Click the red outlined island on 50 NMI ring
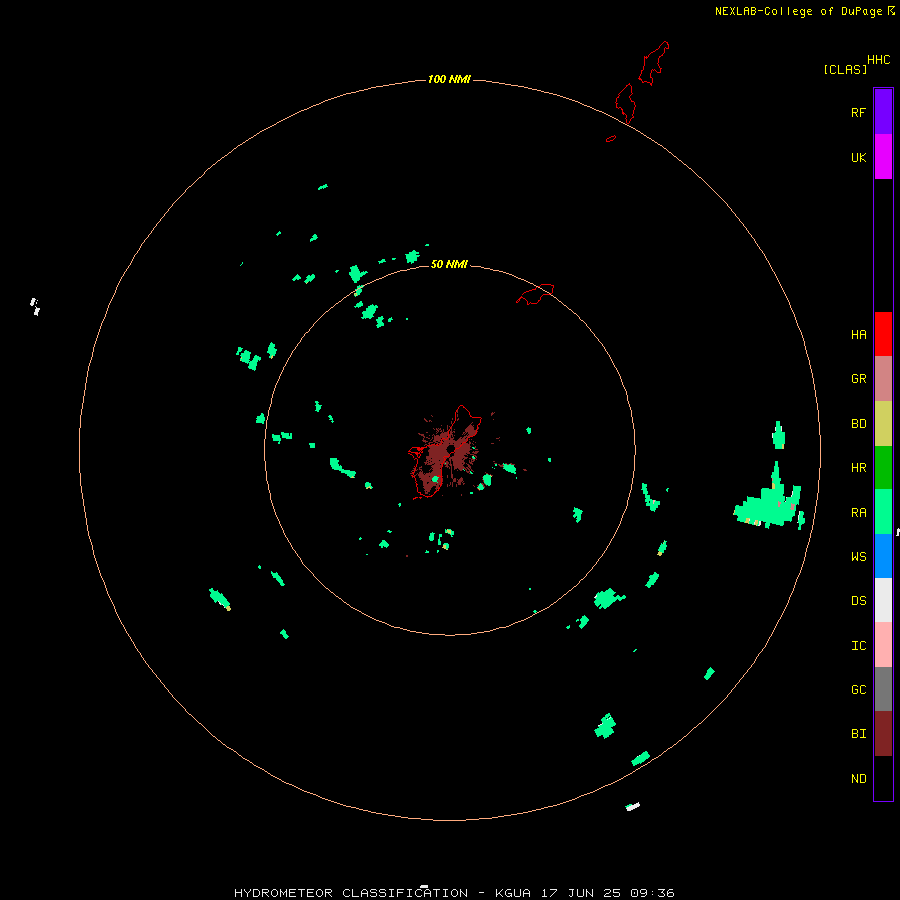 point(536,294)
